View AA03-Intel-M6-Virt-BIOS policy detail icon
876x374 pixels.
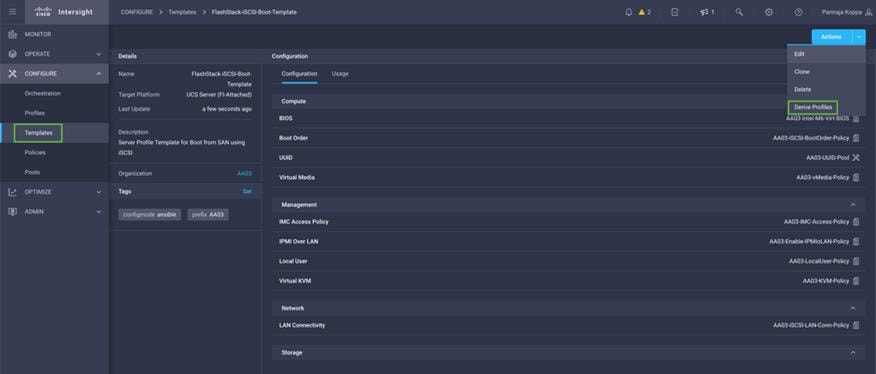pos(855,119)
